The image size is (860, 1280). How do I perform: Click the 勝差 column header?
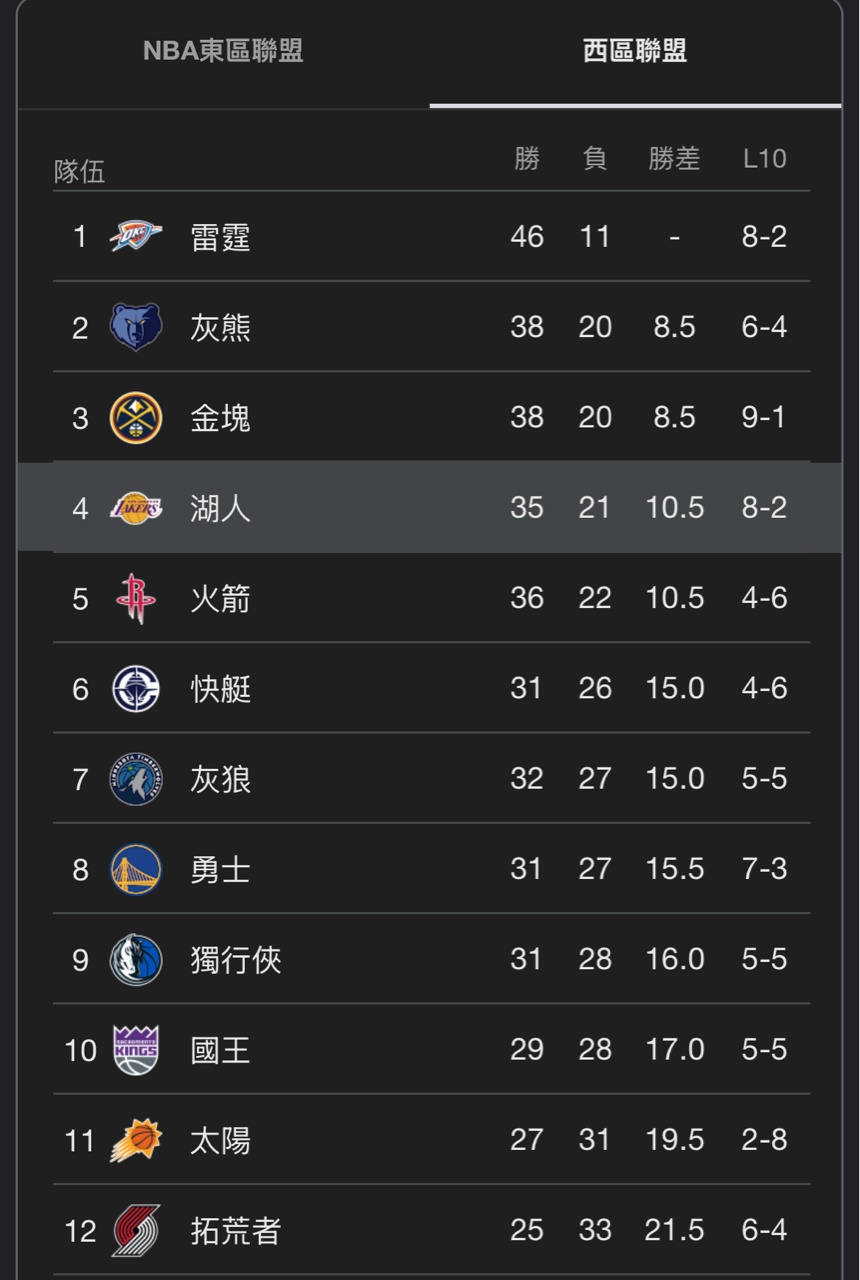674,158
